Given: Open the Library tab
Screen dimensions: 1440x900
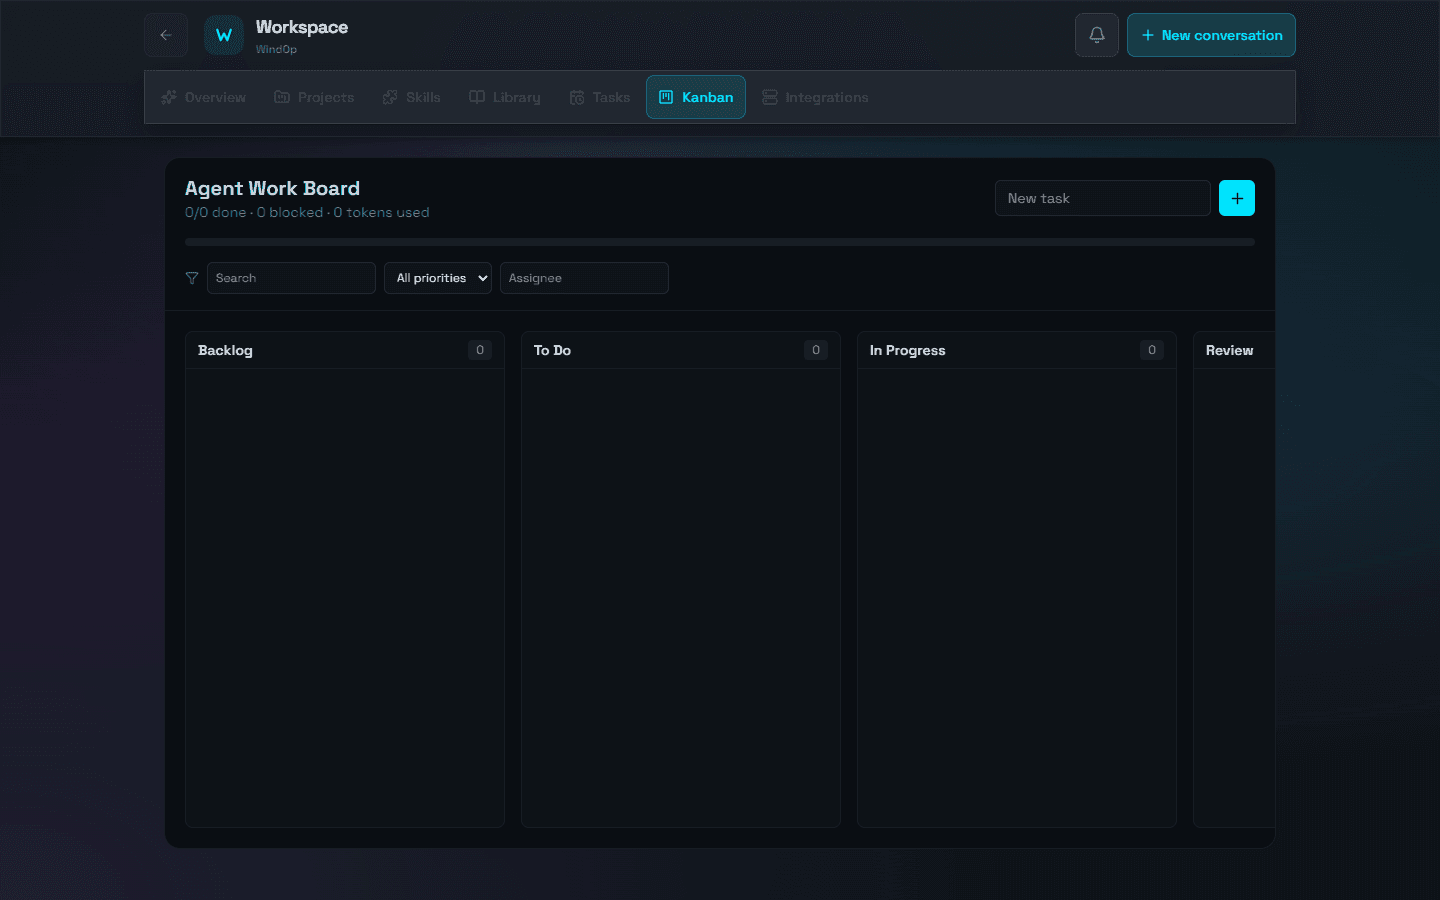Looking at the screenshot, I should 505,97.
